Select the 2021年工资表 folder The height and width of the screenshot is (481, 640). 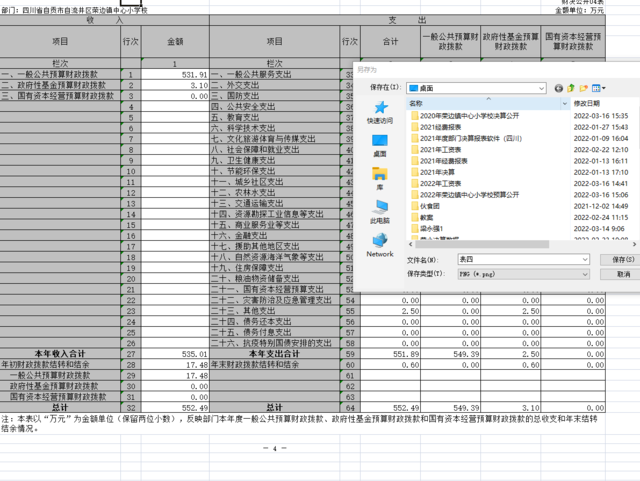(x=441, y=150)
